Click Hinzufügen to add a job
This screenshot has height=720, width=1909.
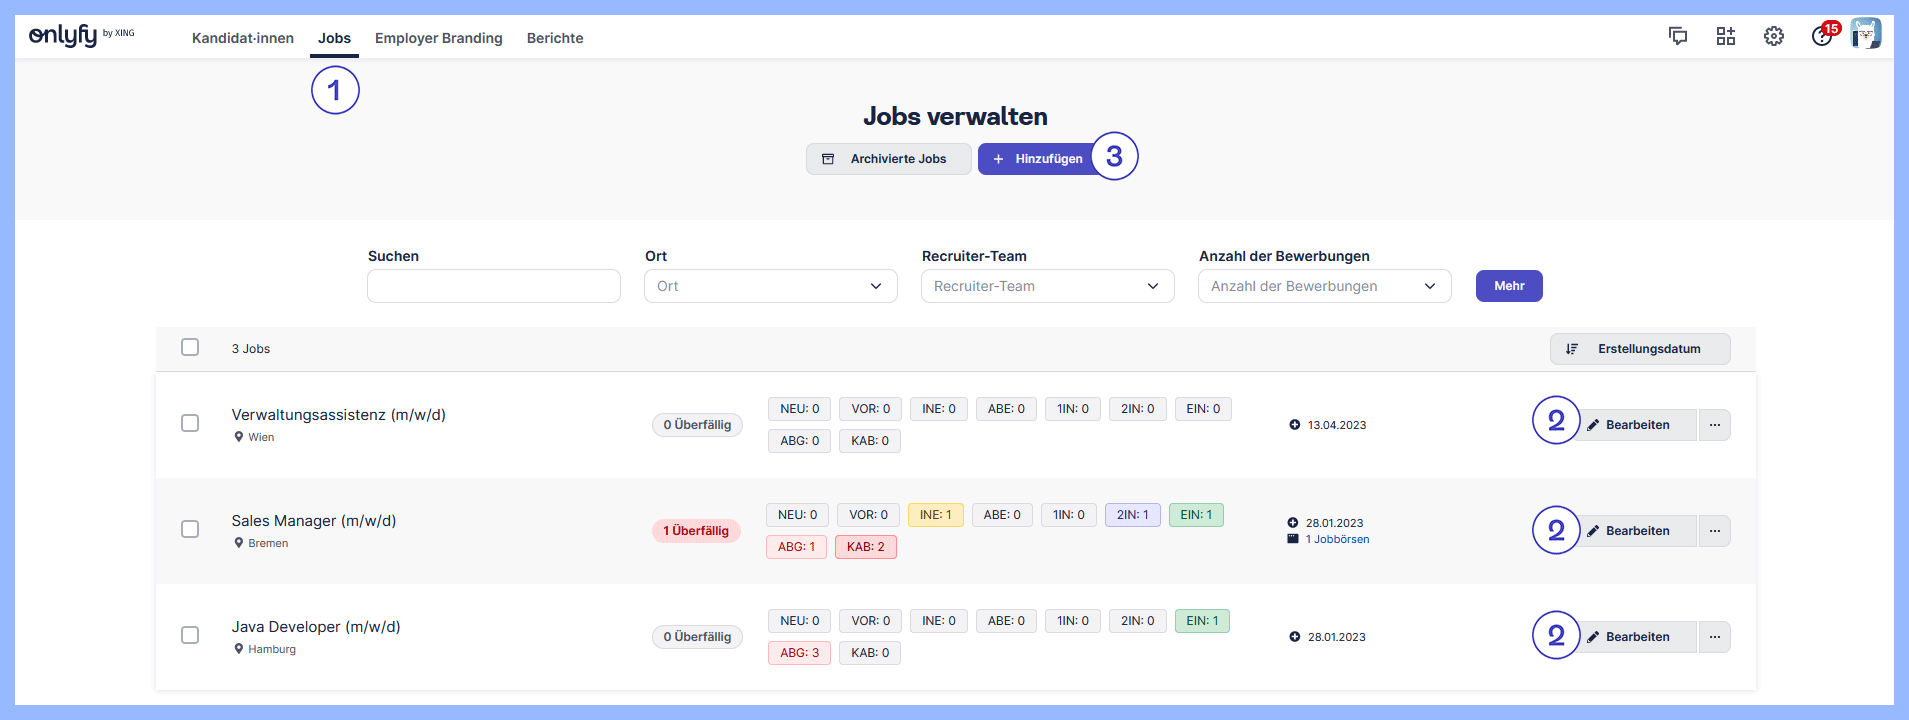point(1037,159)
